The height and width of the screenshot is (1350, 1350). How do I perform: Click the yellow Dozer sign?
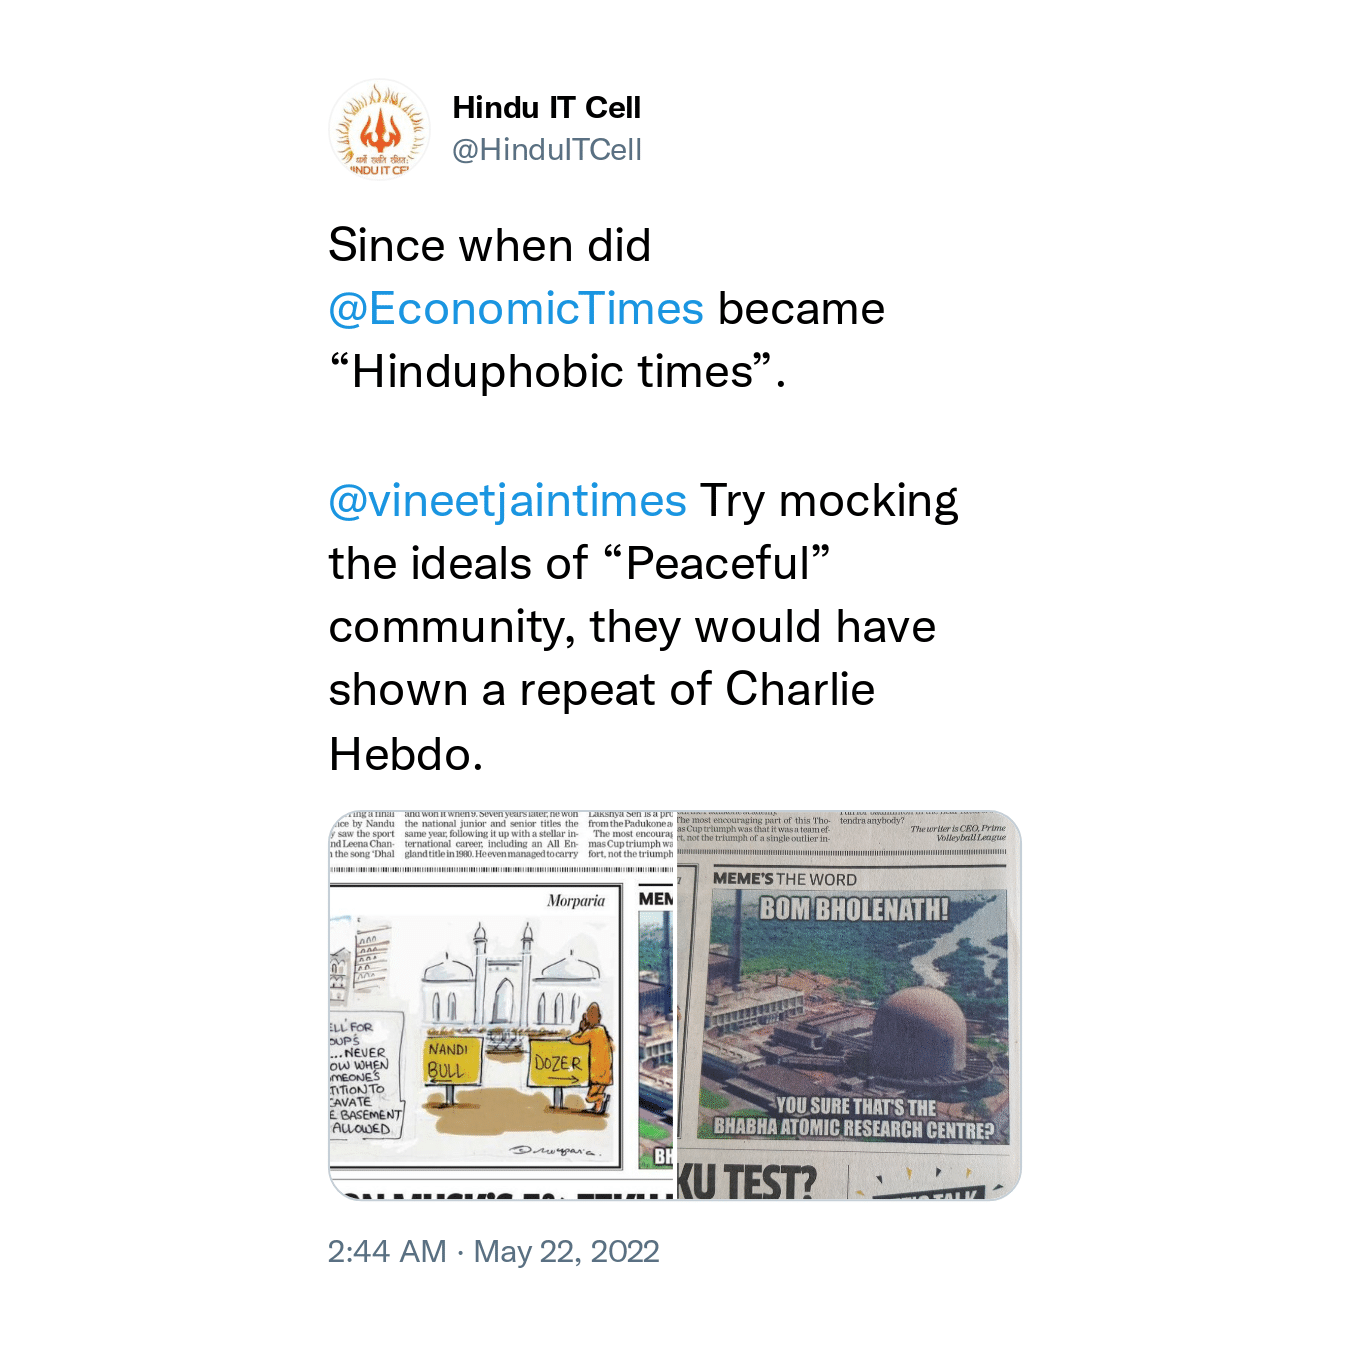point(557,1064)
